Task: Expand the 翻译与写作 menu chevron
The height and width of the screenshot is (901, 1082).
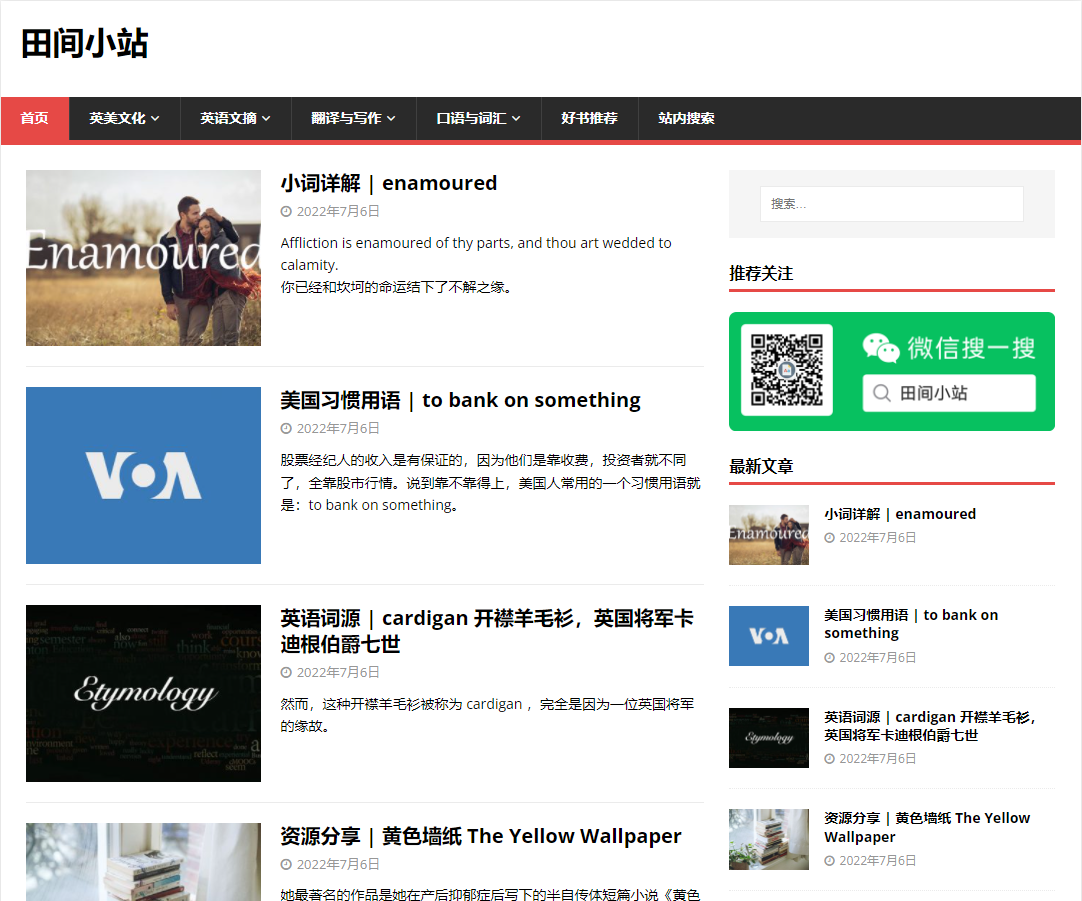Action: (391, 119)
